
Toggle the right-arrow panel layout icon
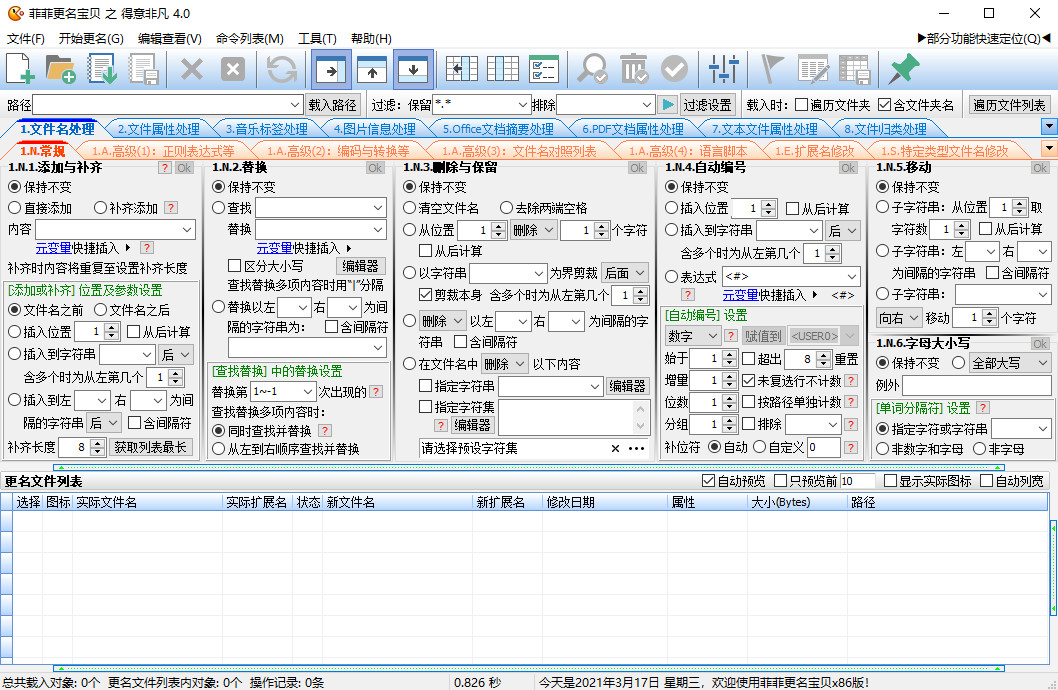(x=331, y=69)
